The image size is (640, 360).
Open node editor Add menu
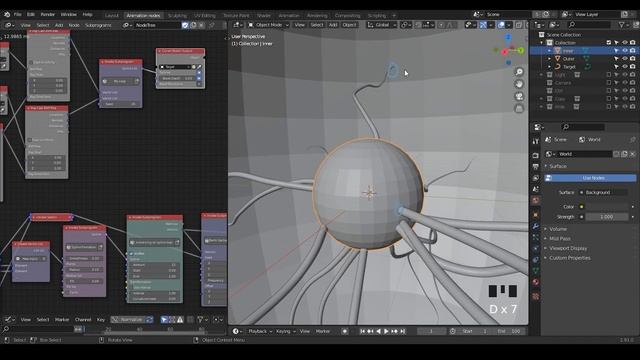pos(59,25)
